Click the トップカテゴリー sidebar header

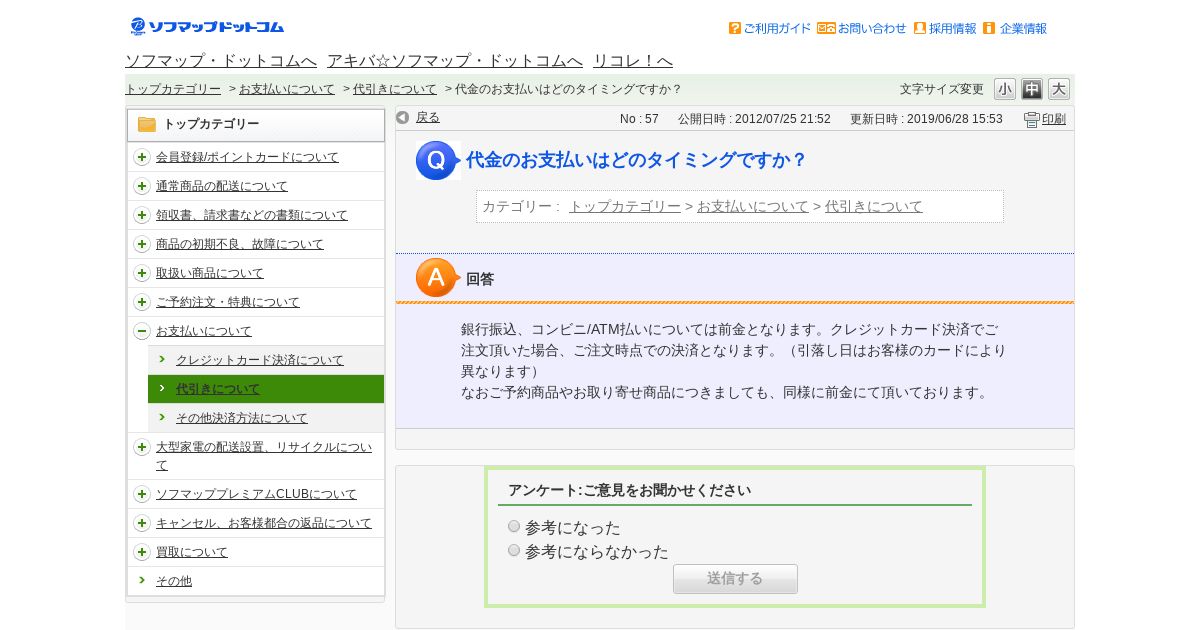(x=256, y=125)
